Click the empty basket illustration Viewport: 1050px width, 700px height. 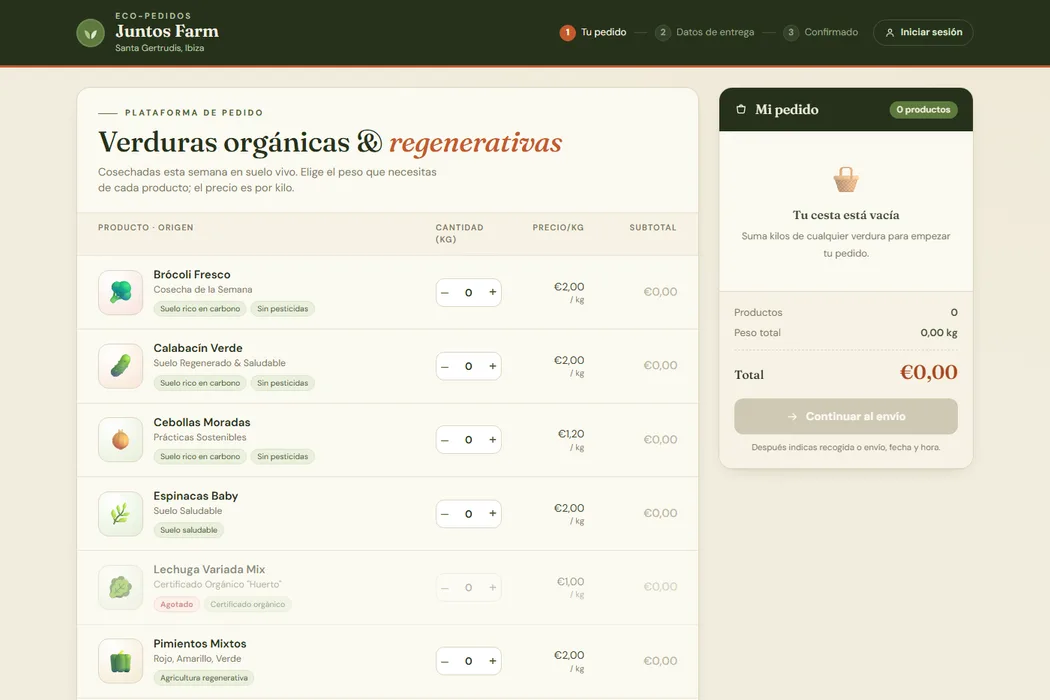[846, 180]
